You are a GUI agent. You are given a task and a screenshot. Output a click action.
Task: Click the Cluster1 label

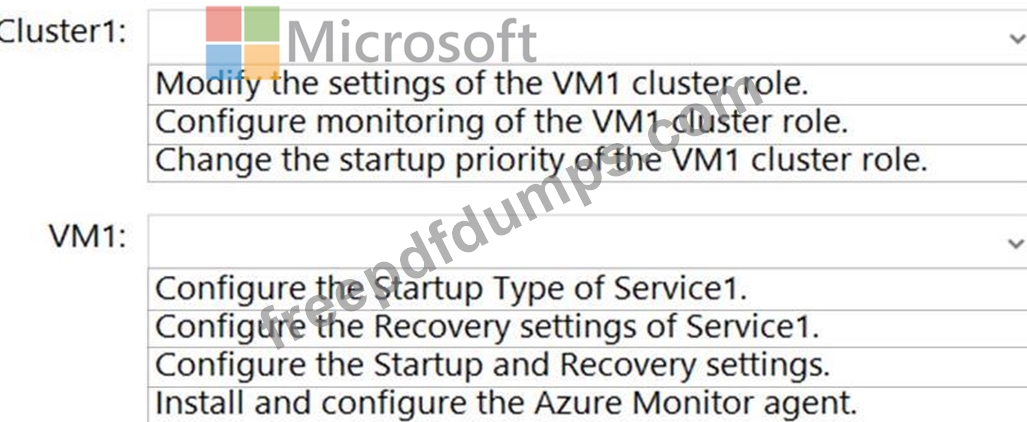tap(62, 30)
